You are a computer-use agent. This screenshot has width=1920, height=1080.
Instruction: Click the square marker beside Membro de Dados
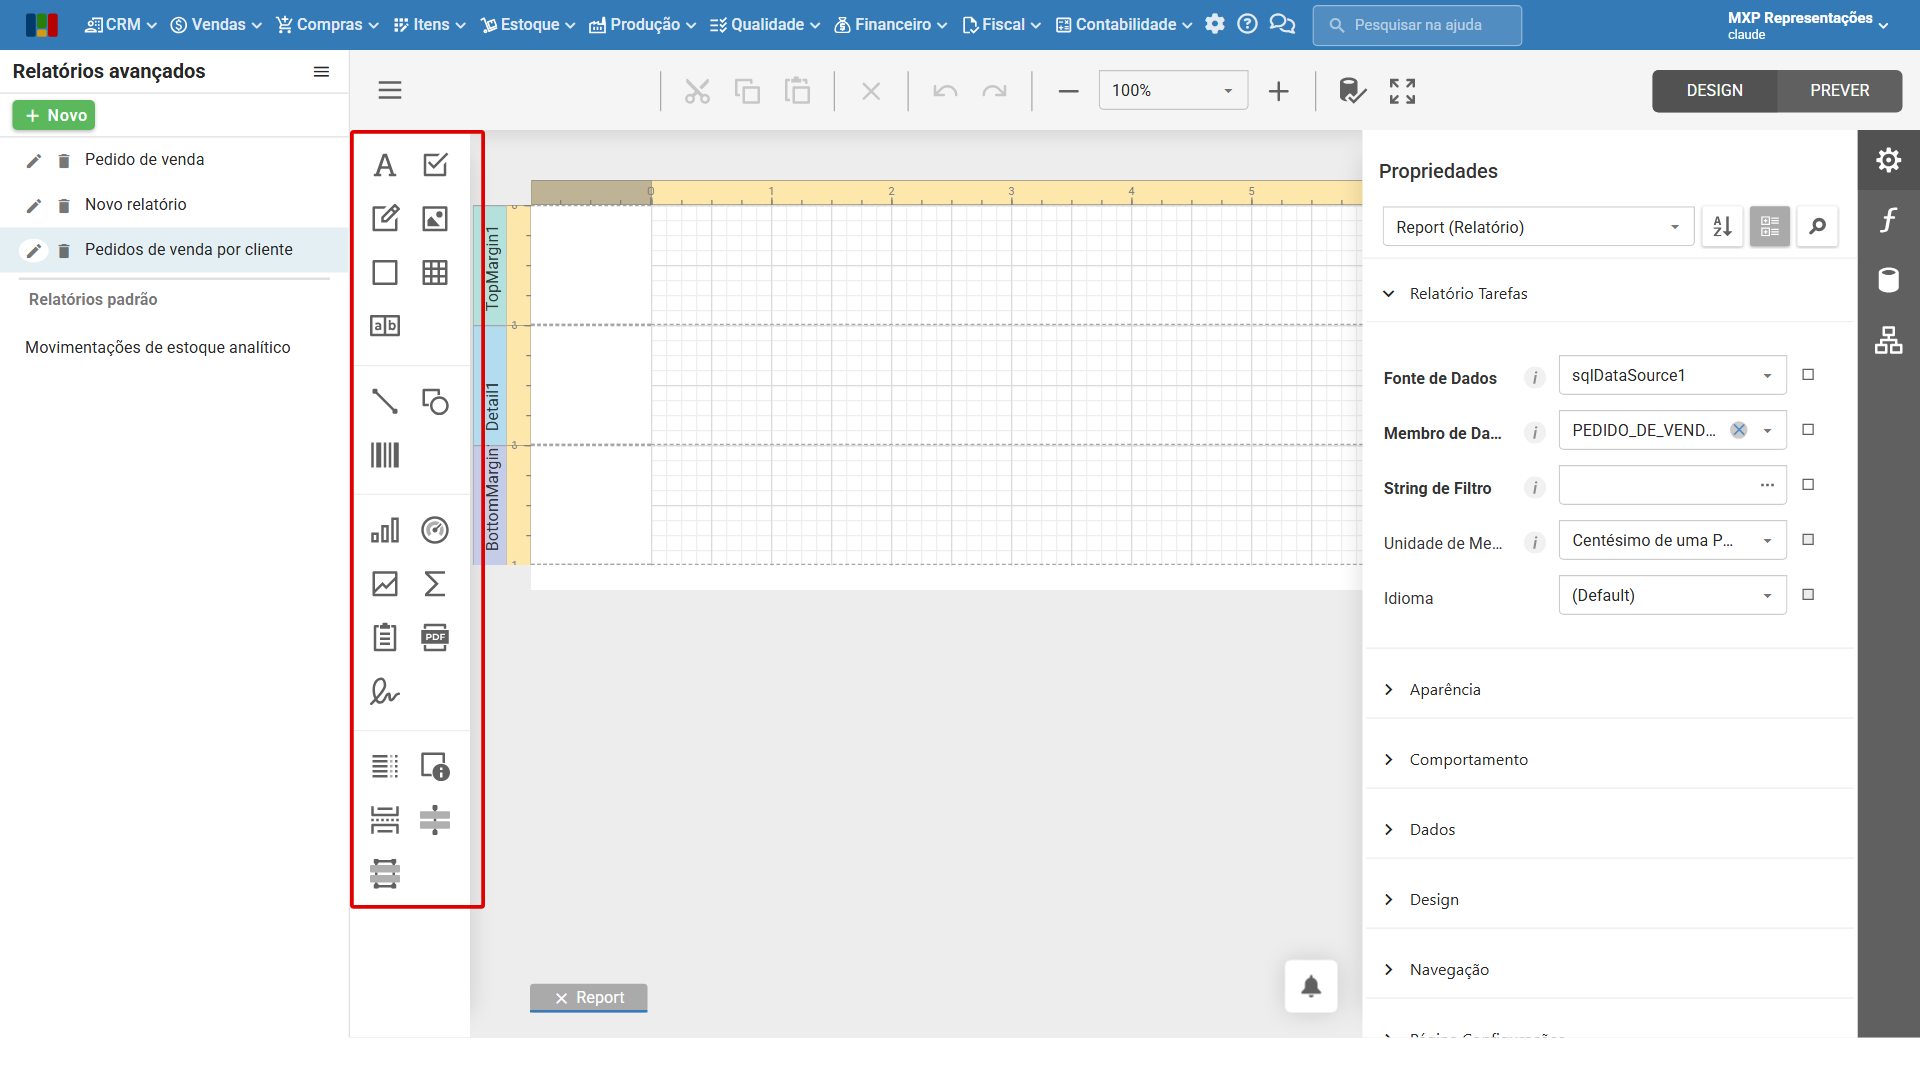coord(1808,430)
